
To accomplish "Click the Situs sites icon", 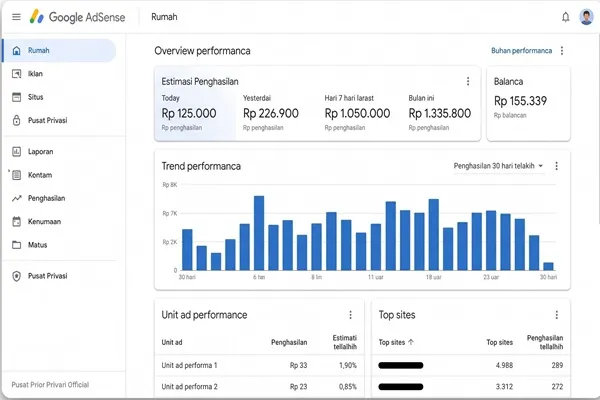I will 16,97.
